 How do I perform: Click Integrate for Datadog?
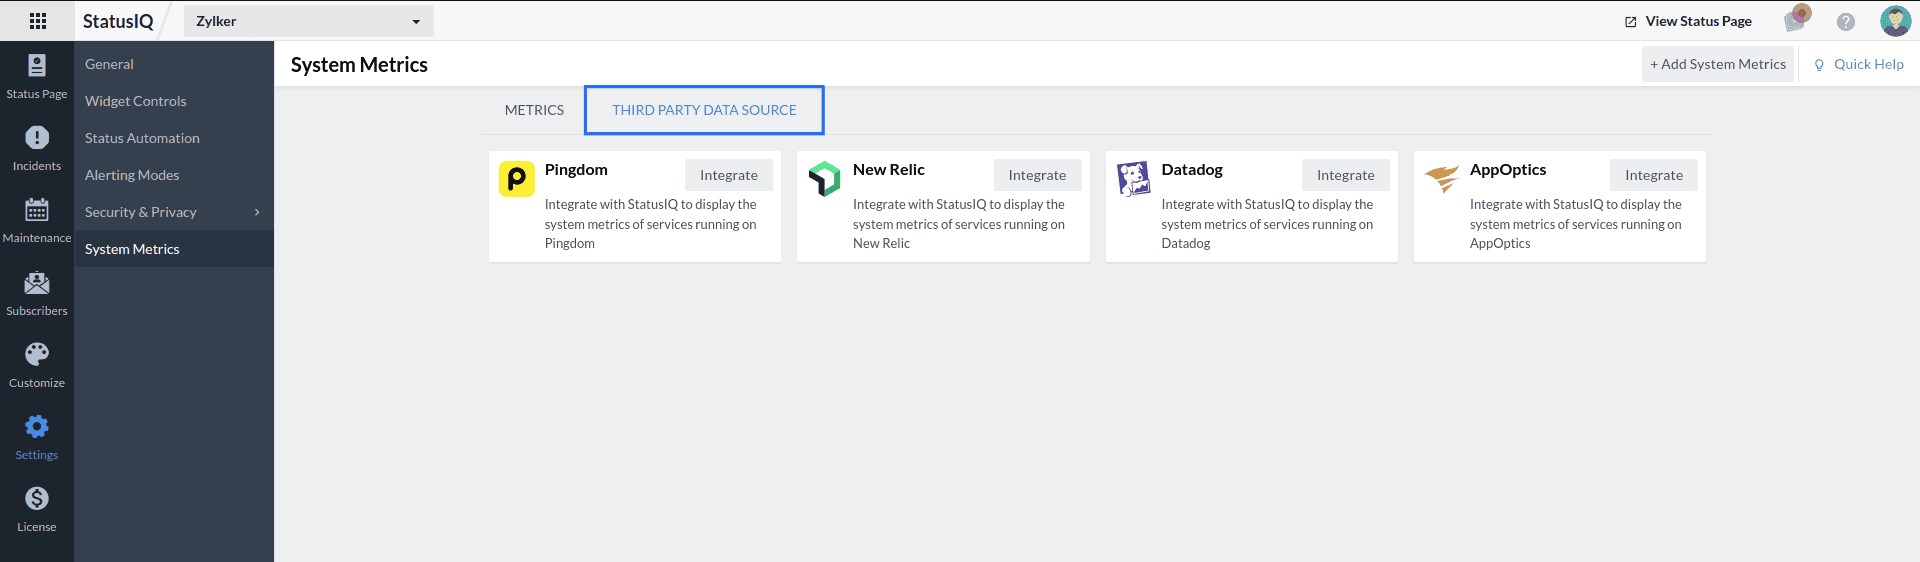coord(1345,175)
